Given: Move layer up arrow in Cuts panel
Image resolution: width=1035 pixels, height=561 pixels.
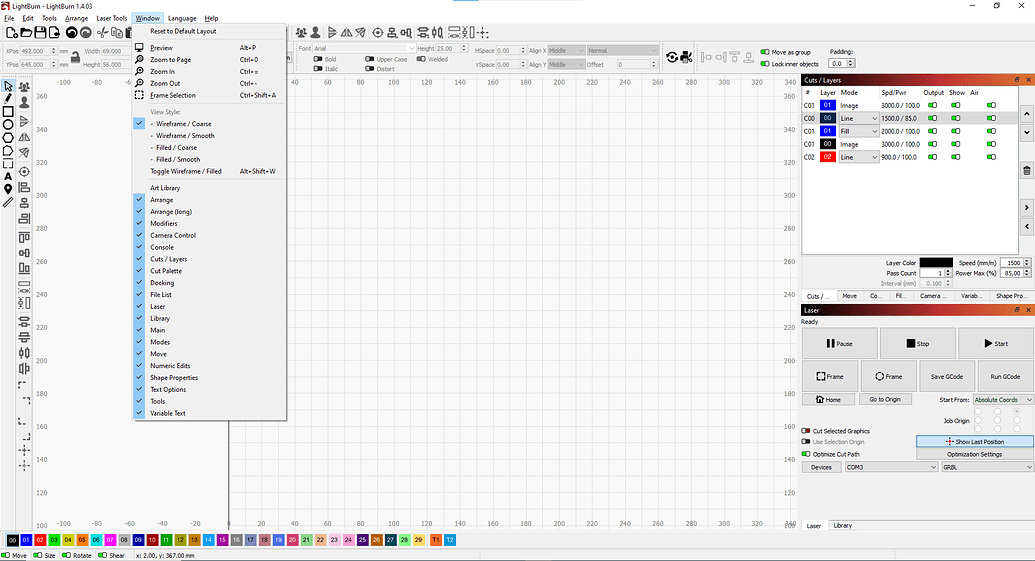Looking at the screenshot, I should [x=1026, y=114].
